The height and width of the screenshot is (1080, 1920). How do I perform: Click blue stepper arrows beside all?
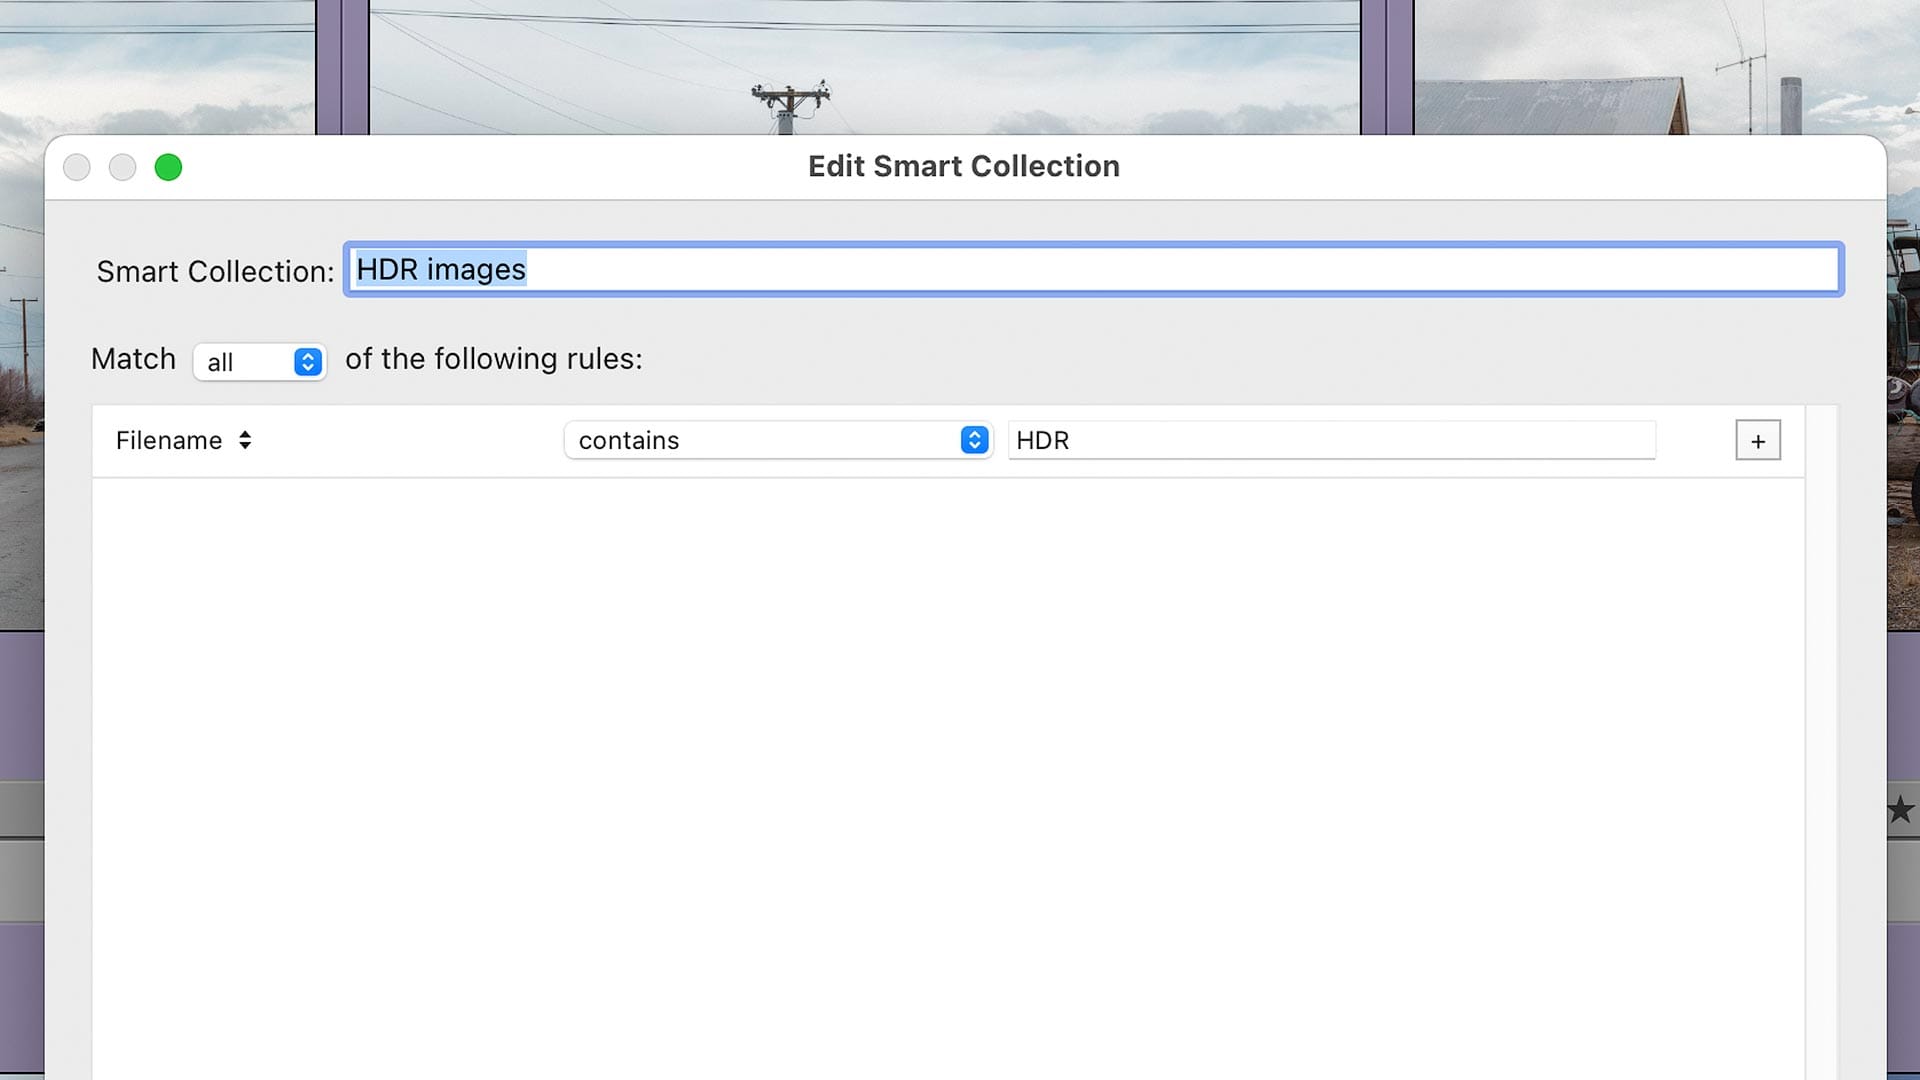coord(308,361)
